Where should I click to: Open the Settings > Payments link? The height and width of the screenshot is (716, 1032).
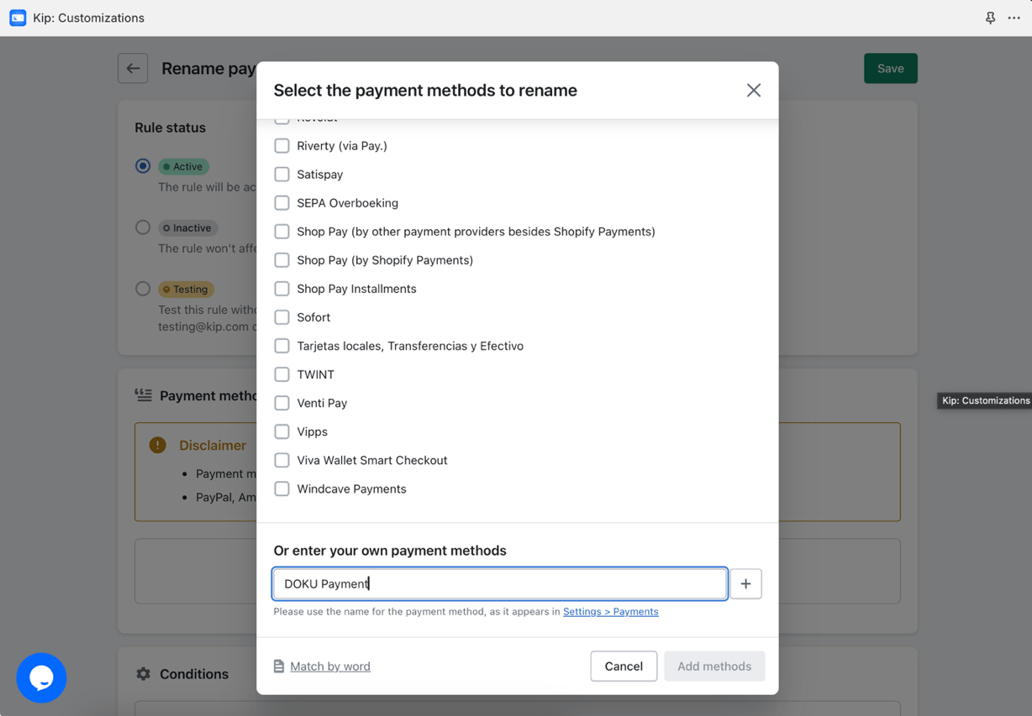[610, 612]
